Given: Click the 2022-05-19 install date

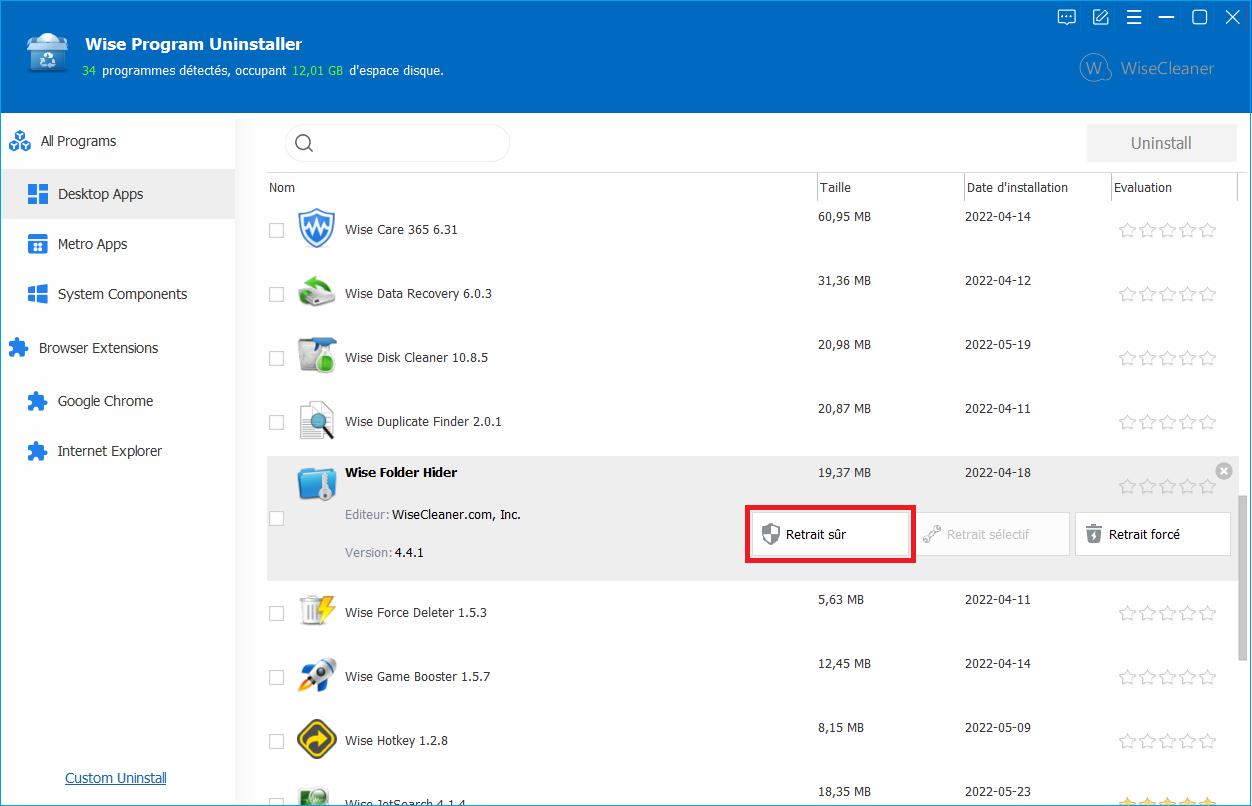Looking at the screenshot, I should pyautogui.click(x=998, y=345).
